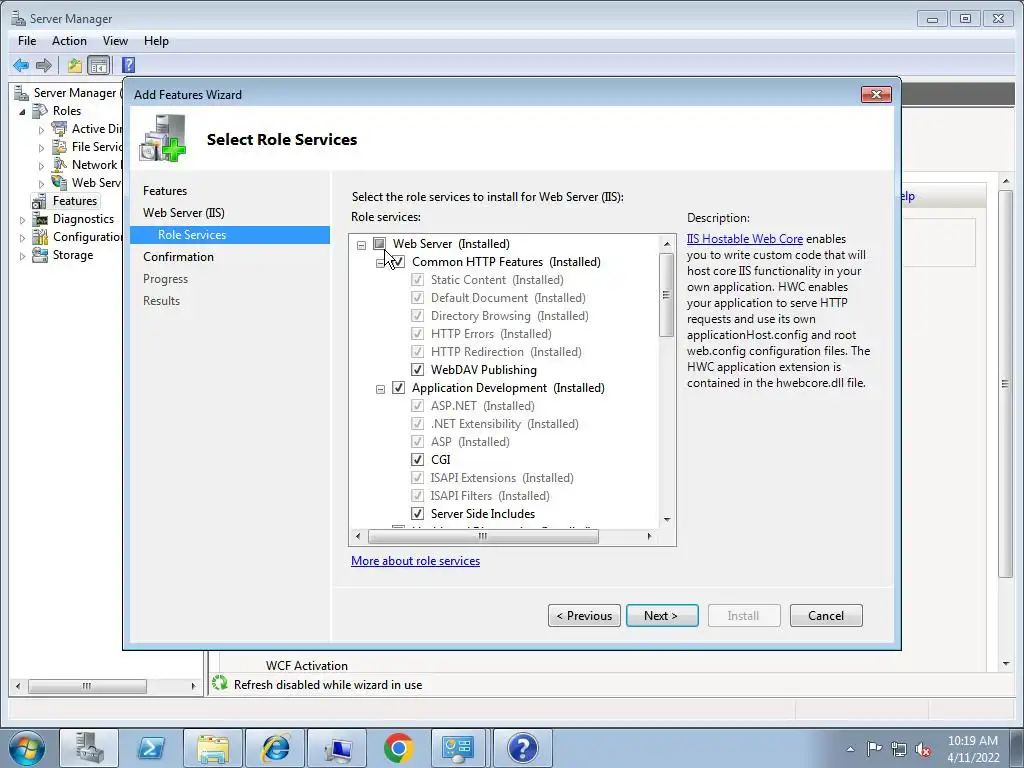Image resolution: width=1024 pixels, height=768 pixels.
Task: Click the HTTP Redirection checkbox
Action: click(417, 352)
